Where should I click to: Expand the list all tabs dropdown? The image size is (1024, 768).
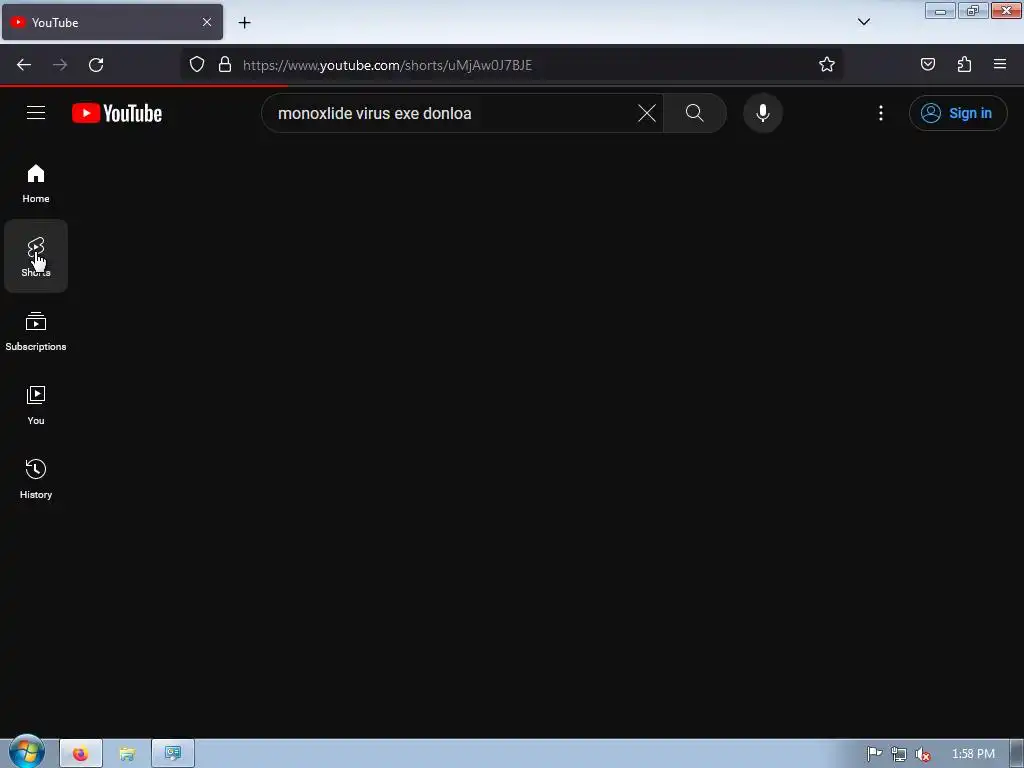(864, 22)
